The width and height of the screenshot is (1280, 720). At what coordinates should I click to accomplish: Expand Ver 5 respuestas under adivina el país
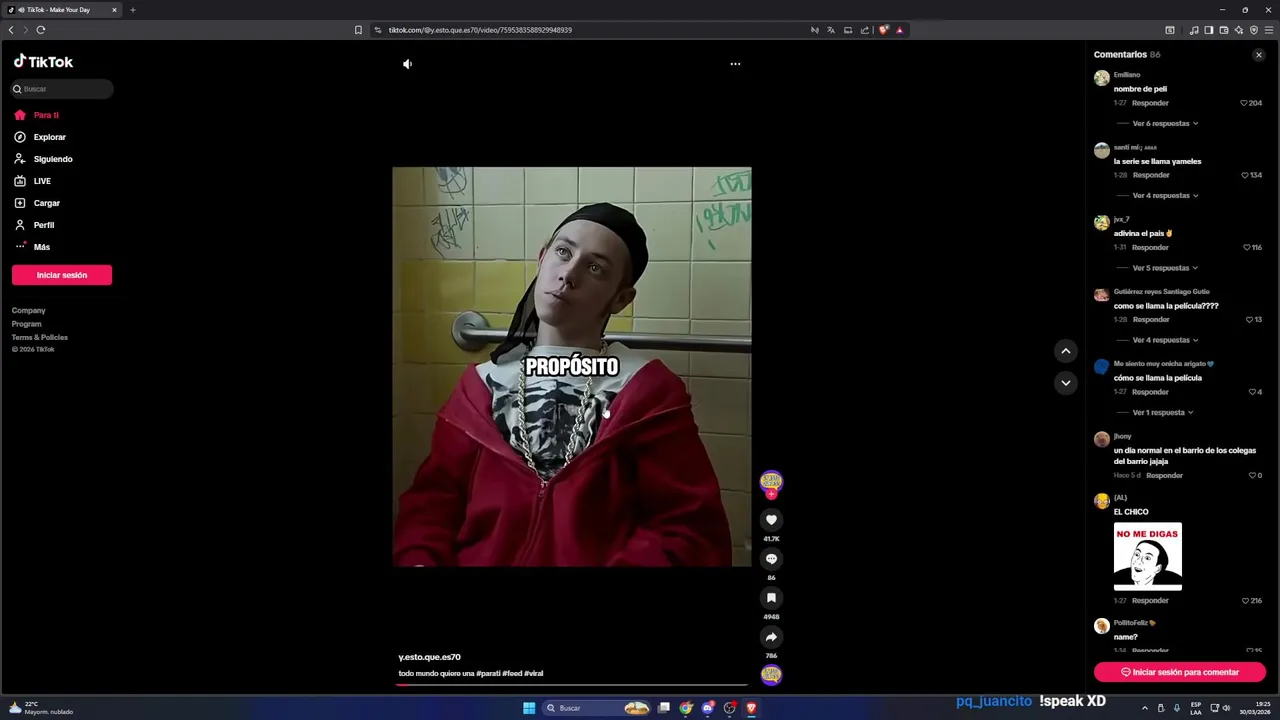click(x=1165, y=268)
